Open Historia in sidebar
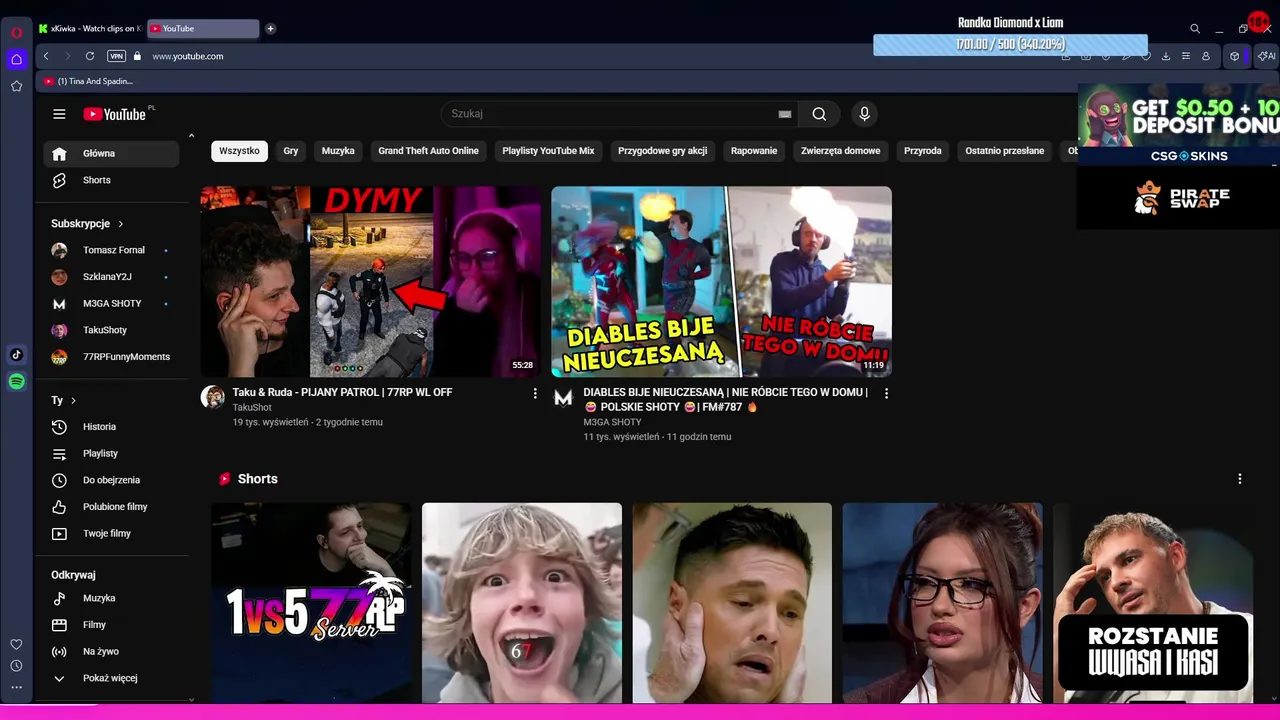The height and width of the screenshot is (720, 1280). tap(111, 427)
